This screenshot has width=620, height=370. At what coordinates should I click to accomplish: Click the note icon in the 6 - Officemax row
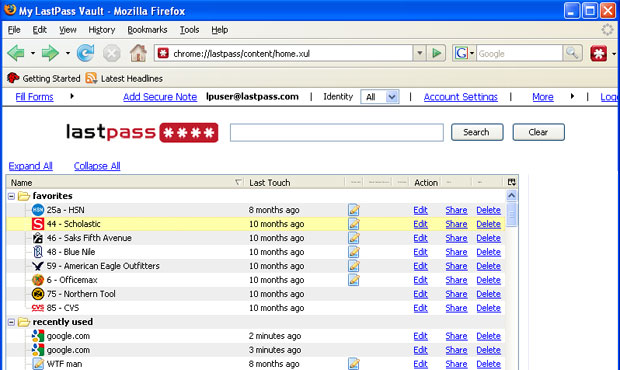click(354, 280)
